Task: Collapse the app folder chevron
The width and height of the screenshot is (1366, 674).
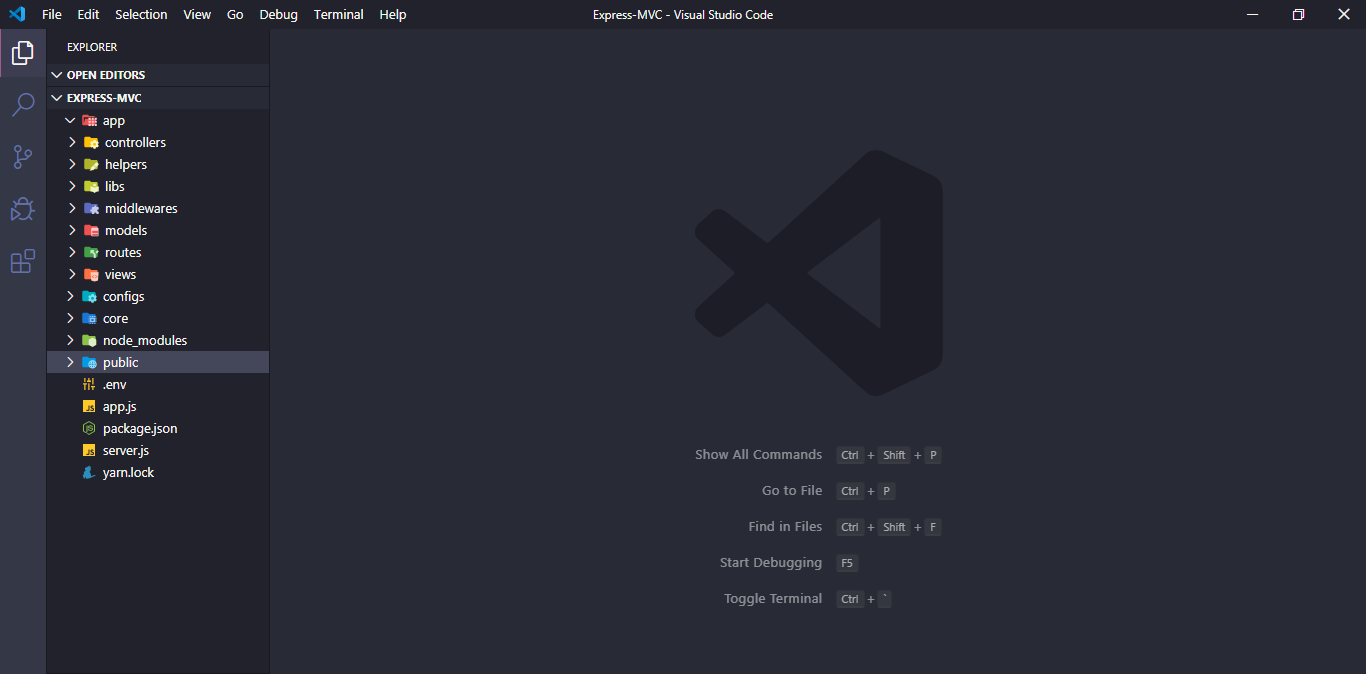Action: coord(70,120)
